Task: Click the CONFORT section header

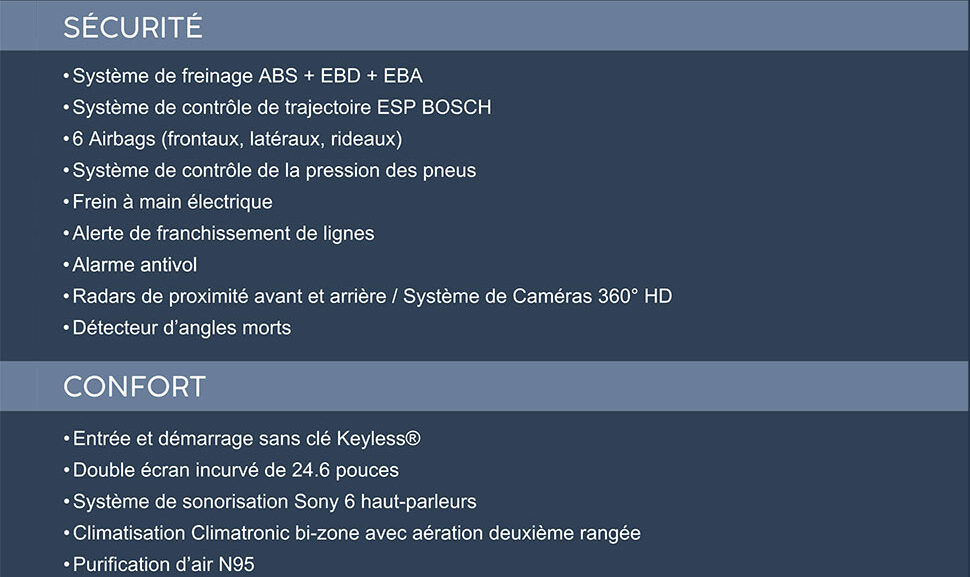Action: 134,387
